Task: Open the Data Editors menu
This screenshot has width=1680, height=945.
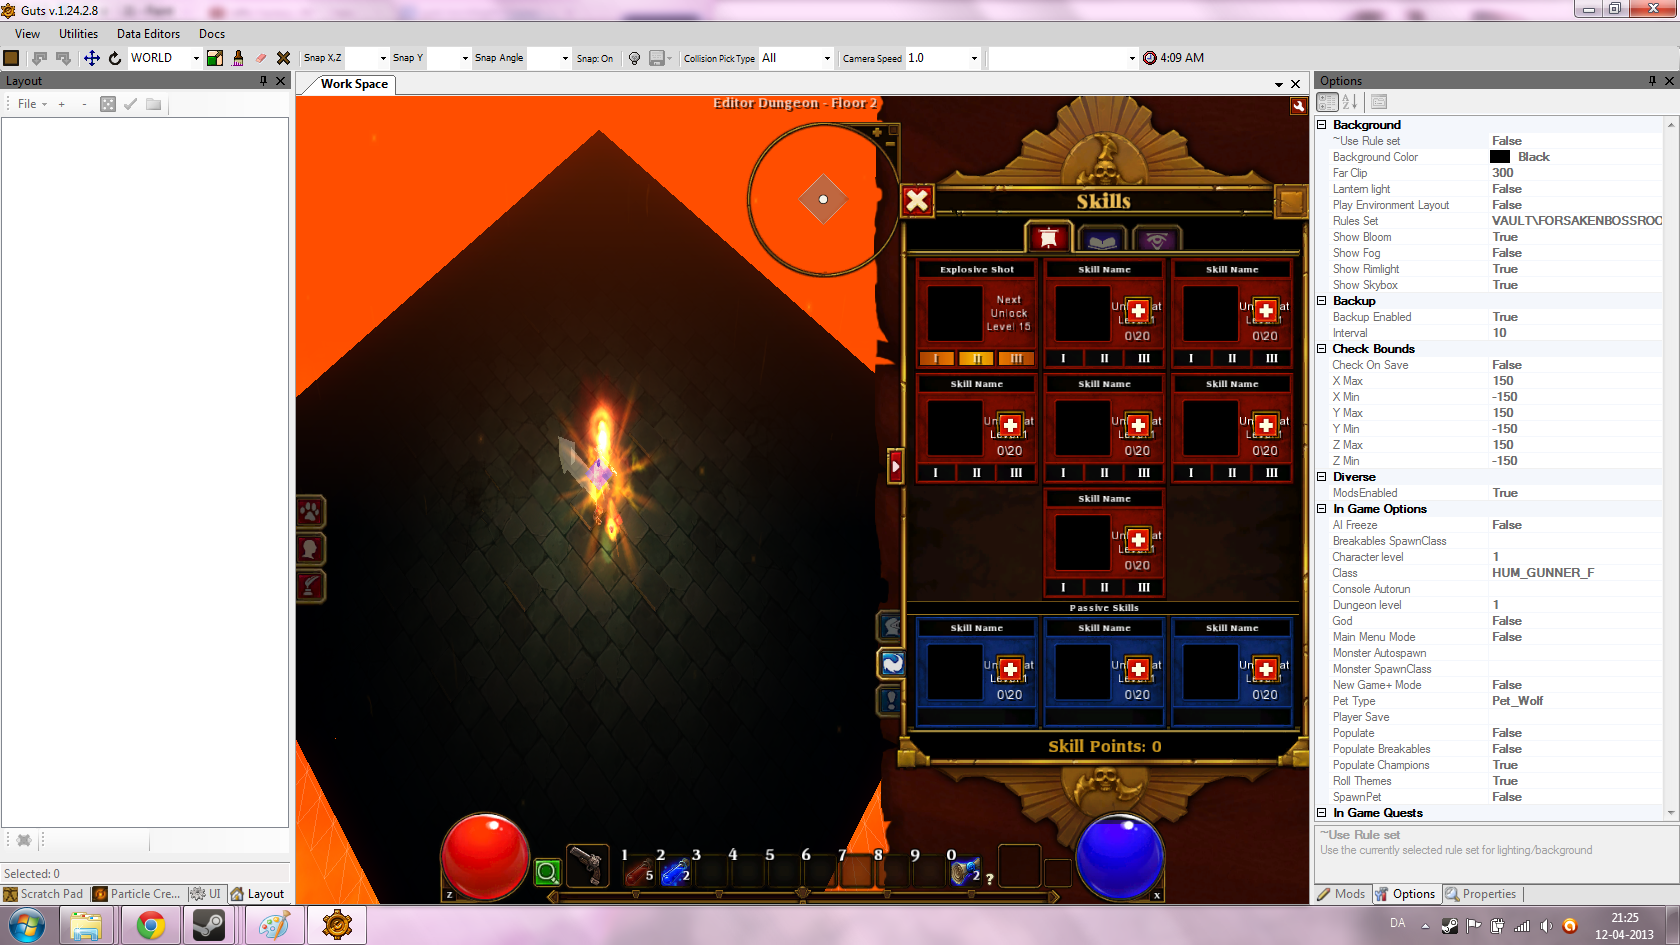Action: pos(148,34)
